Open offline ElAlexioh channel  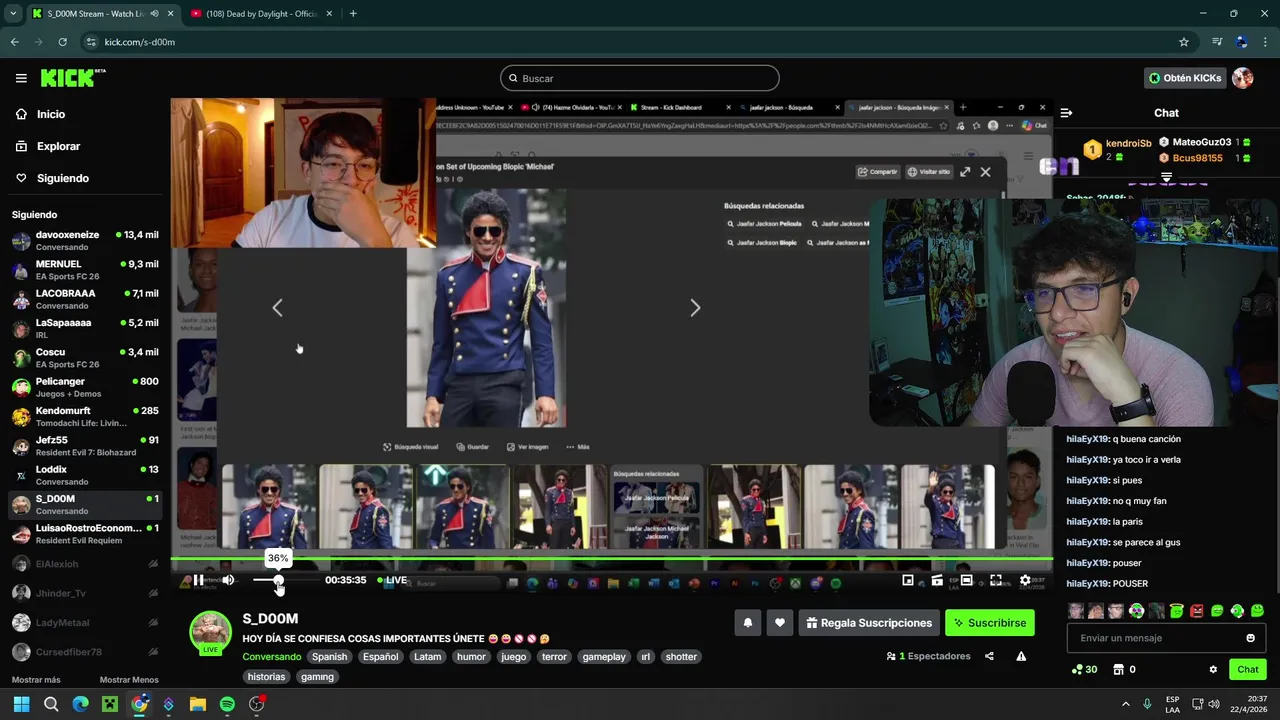click(85, 564)
